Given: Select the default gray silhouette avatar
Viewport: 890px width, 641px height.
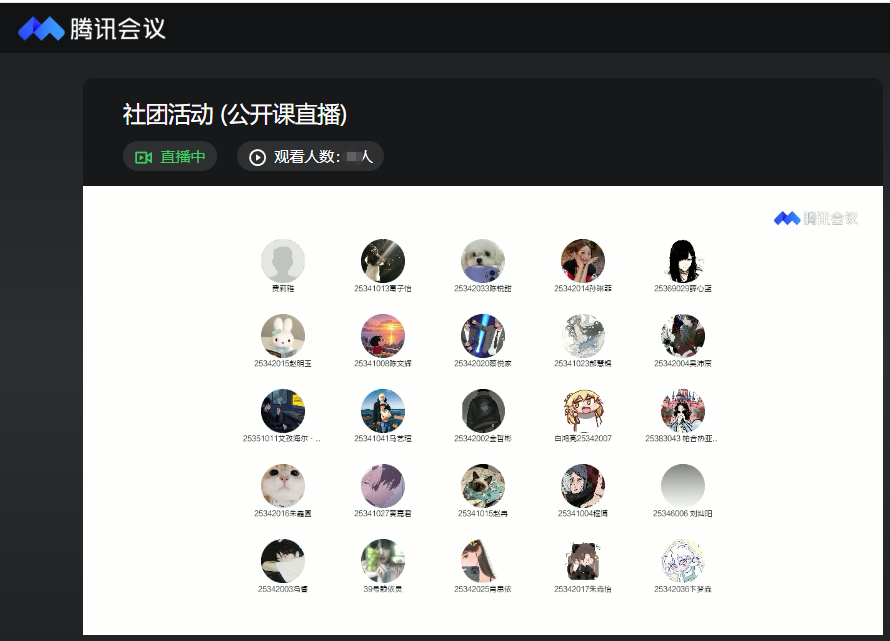Looking at the screenshot, I should [x=283, y=261].
